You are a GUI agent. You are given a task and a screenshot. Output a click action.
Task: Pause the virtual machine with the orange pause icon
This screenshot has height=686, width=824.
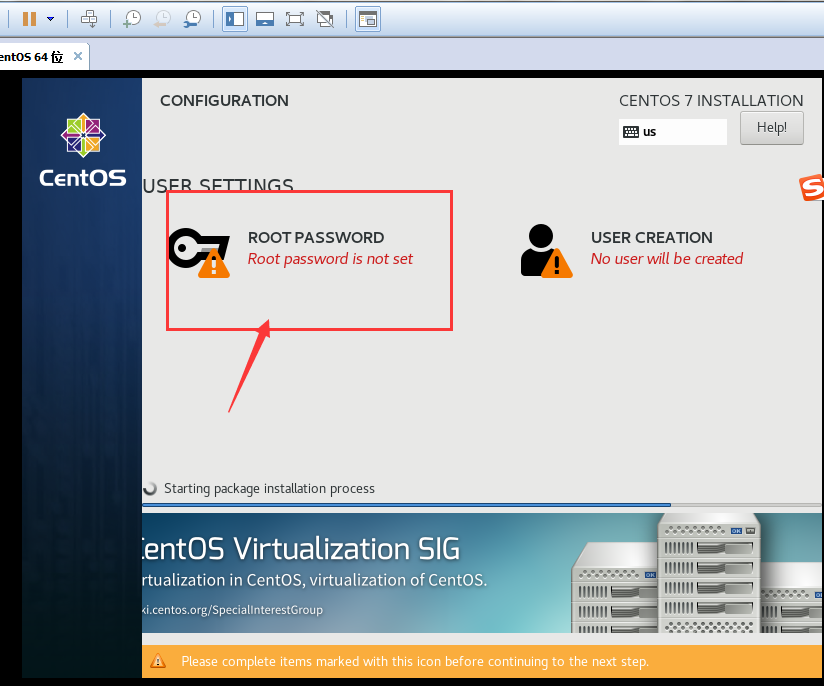coord(29,19)
